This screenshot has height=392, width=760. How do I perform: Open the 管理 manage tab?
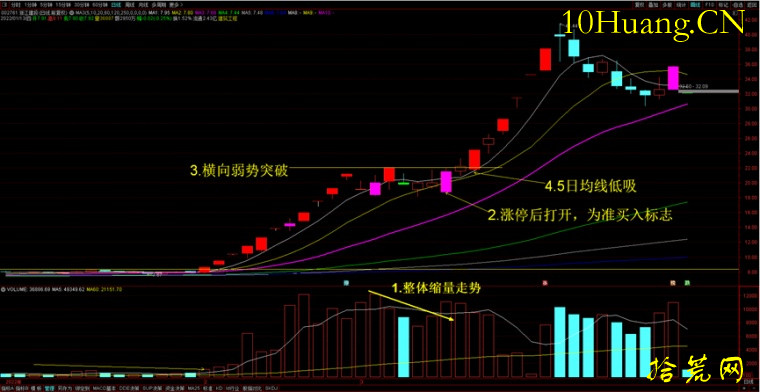(49, 388)
